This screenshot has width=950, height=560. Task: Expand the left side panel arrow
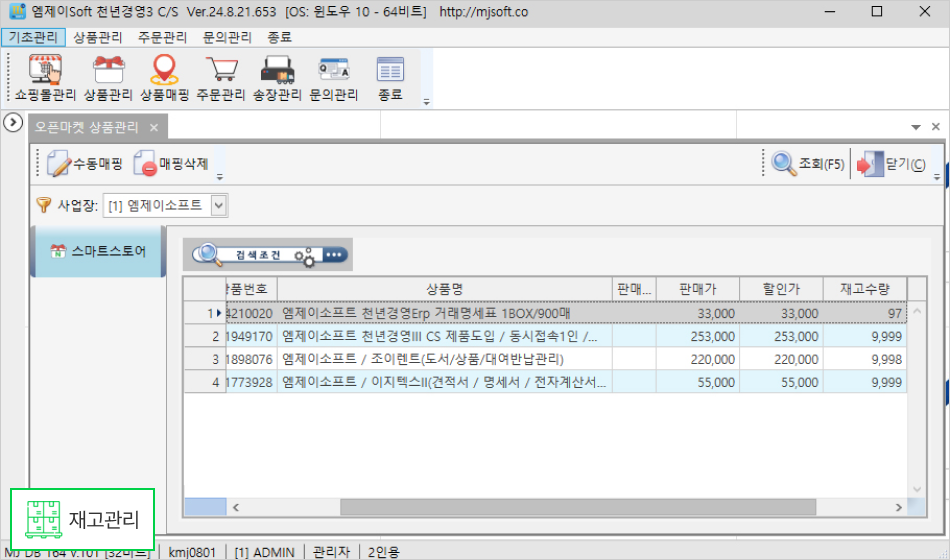coord(13,122)
